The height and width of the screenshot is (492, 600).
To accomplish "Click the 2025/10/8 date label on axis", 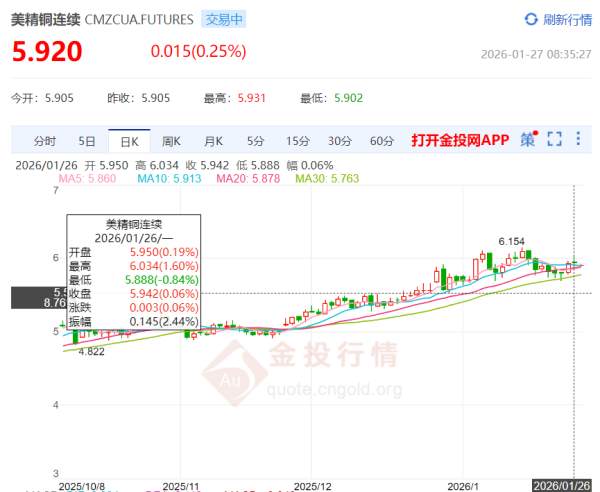I will pos(82,487).
